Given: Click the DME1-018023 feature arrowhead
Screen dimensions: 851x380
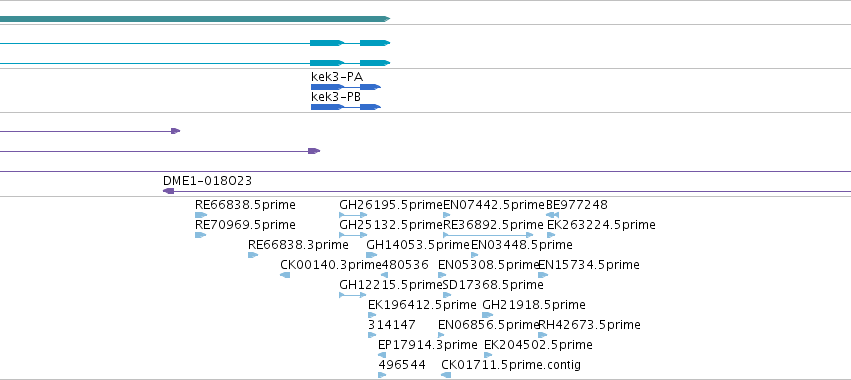Looking at the screenshot, I should [169, 191].
